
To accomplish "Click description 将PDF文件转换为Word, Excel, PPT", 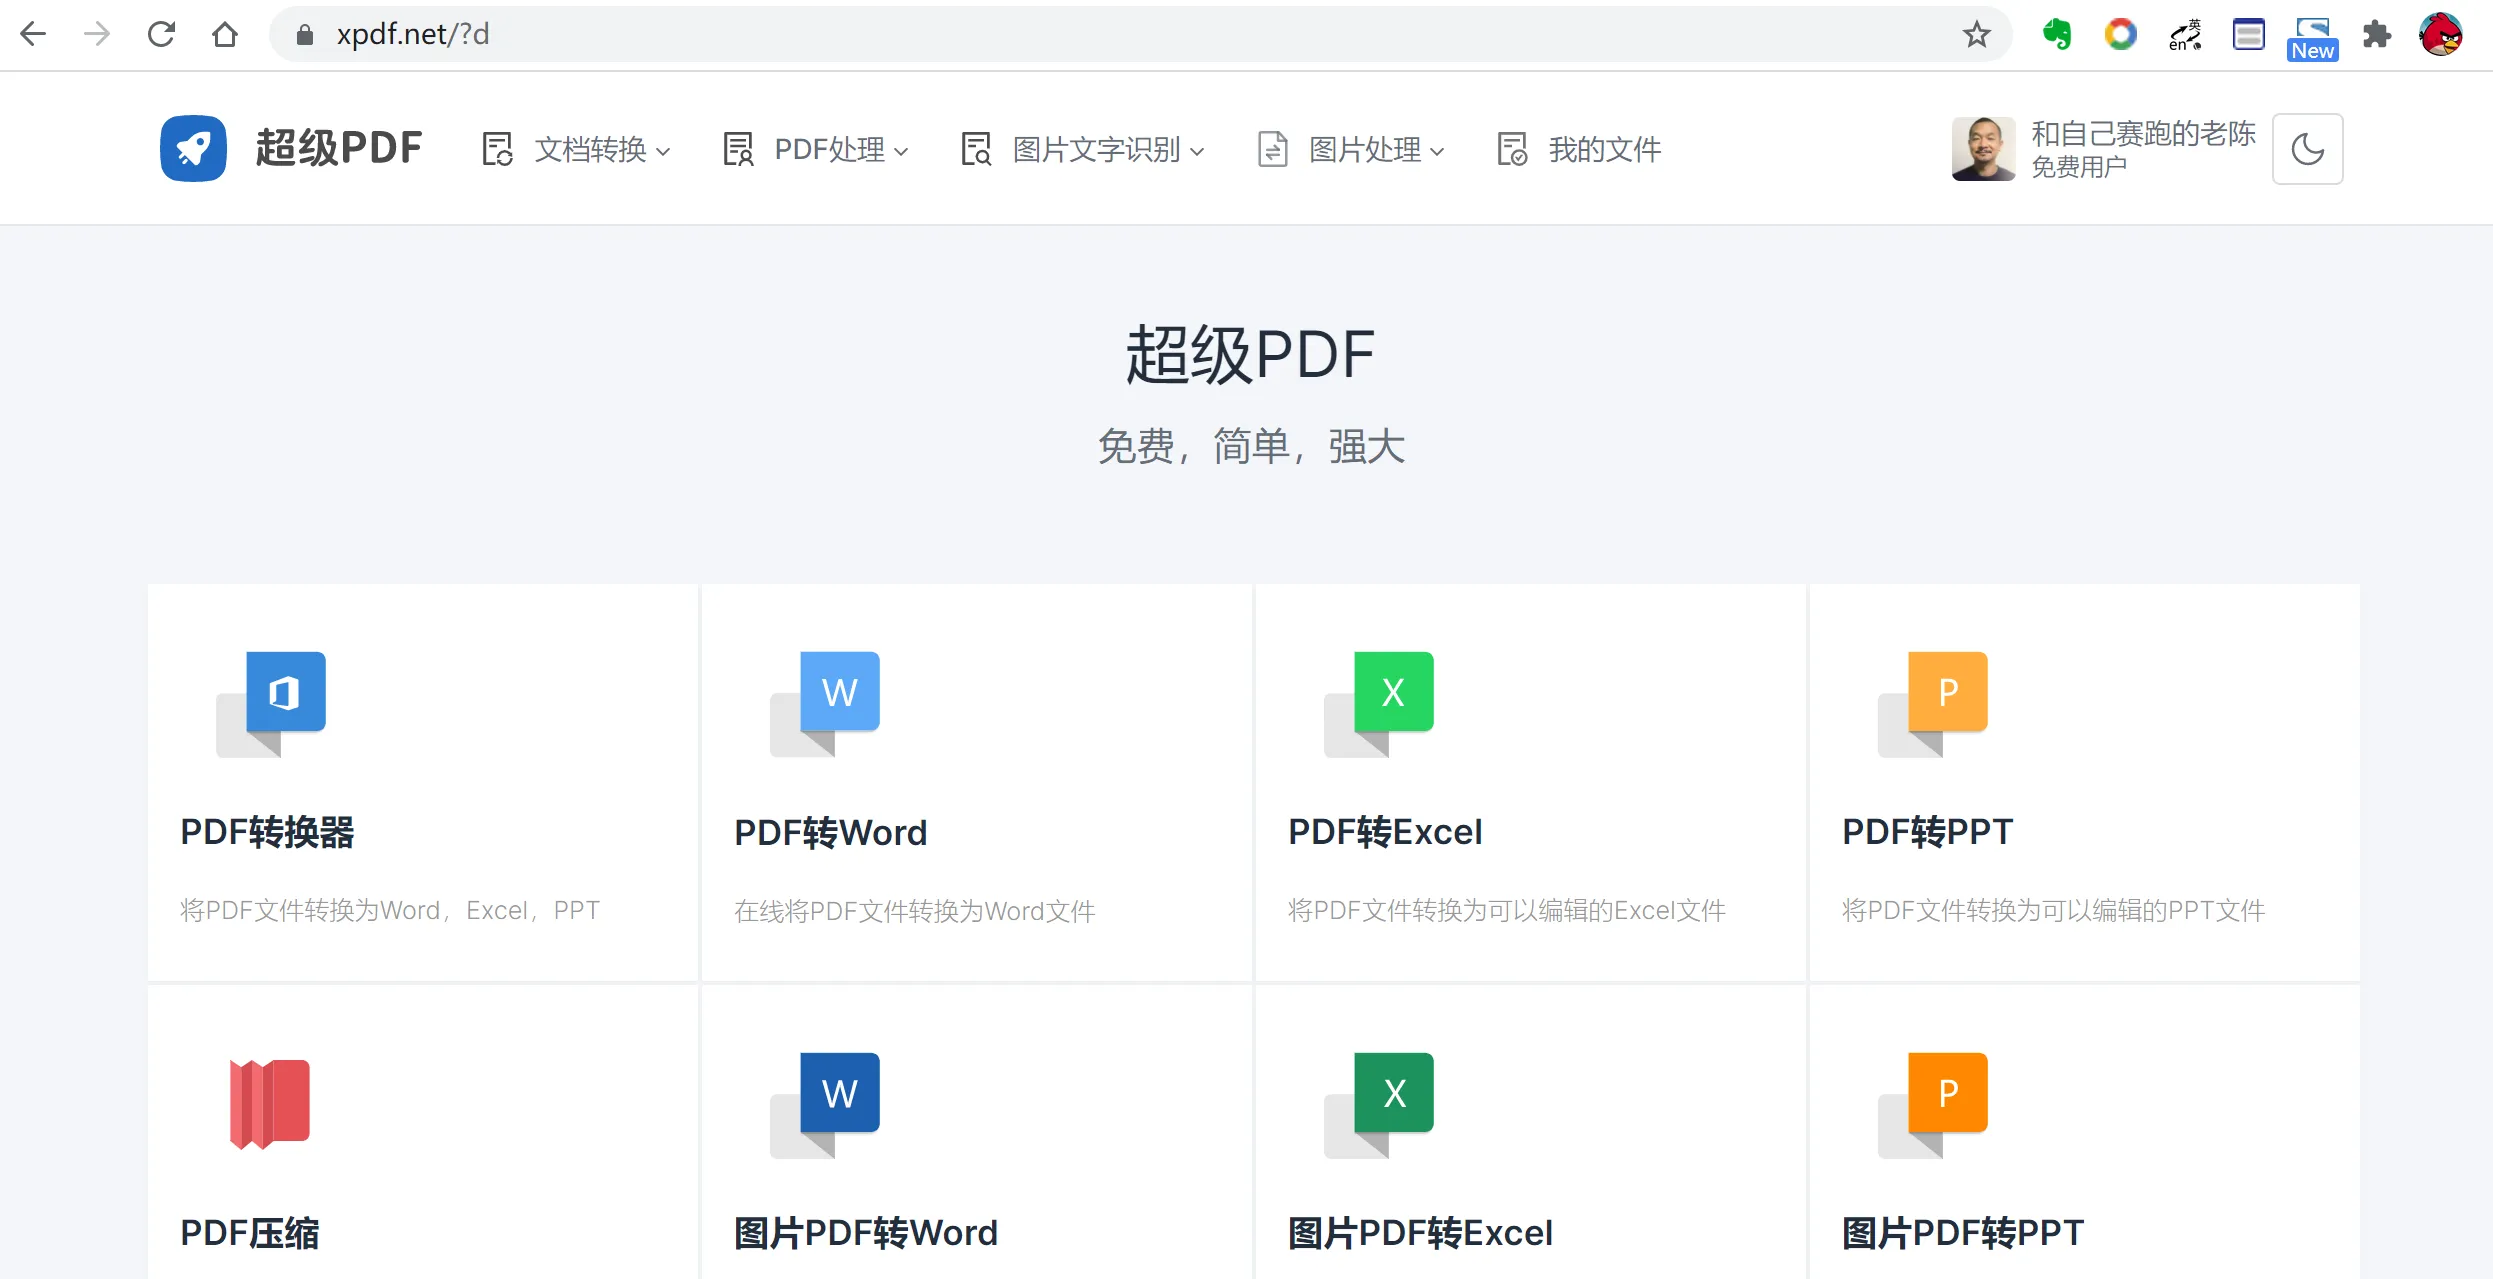I will 390,910.
